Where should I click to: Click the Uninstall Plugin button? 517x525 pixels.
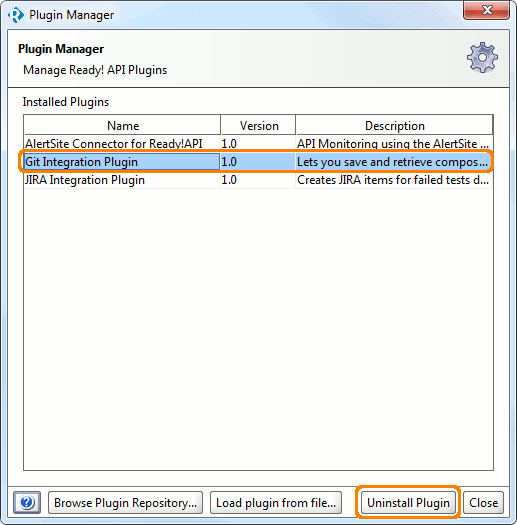click(408, 503)
